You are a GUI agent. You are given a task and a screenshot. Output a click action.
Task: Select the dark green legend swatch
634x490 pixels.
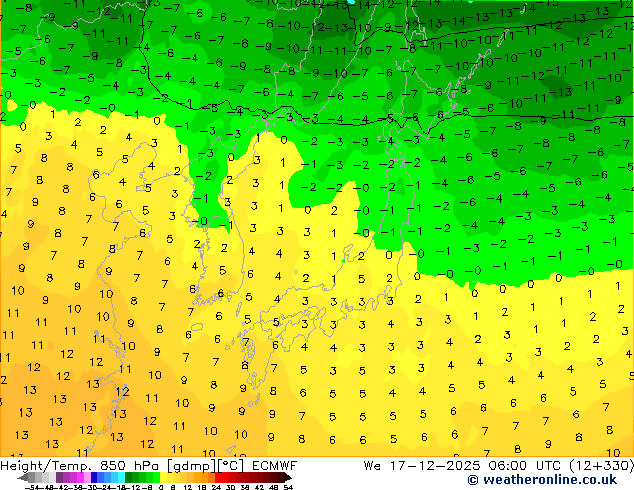[129, 477]
